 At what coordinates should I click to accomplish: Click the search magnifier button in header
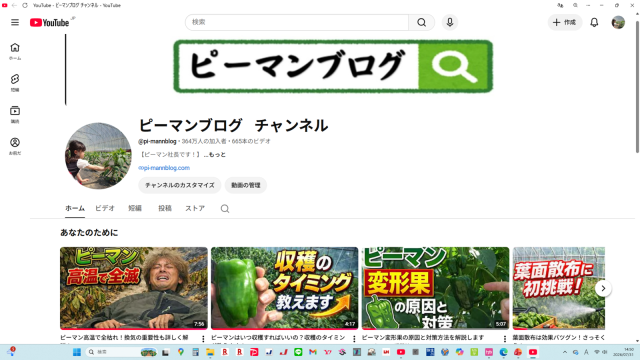(421, 22)
